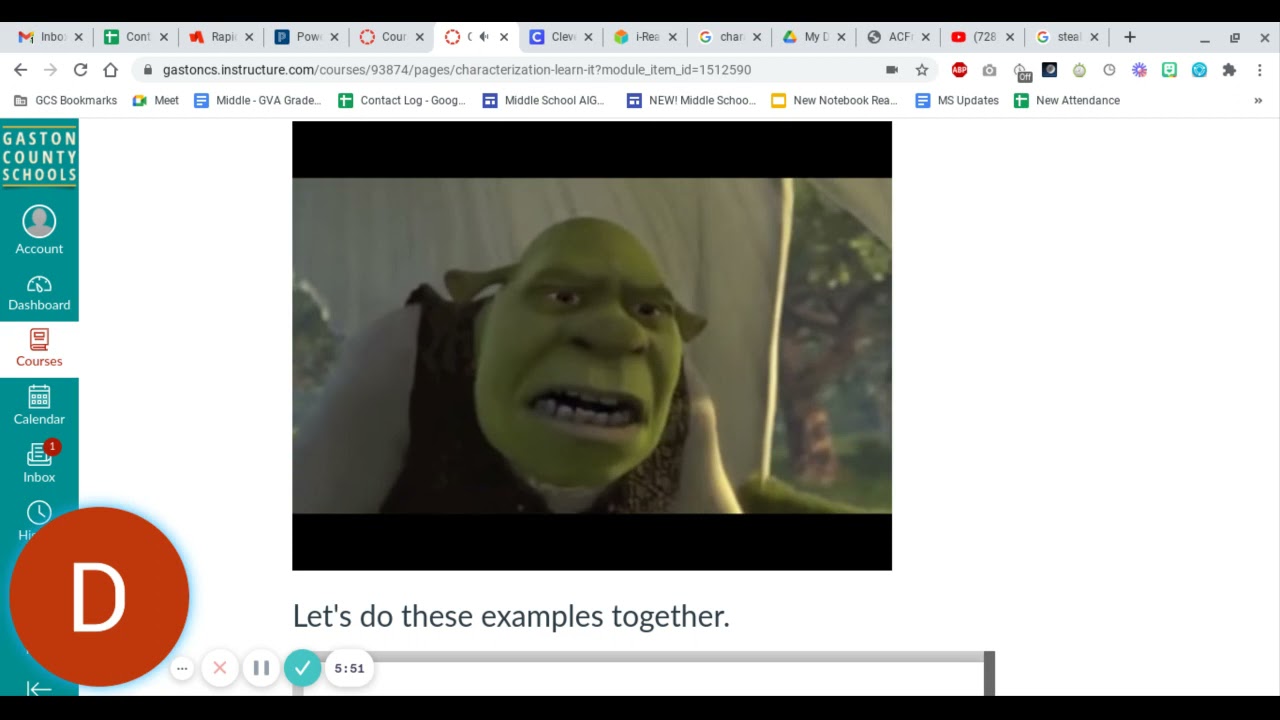Open the Canvas Inbox

pyautogui.click(x=39, y=463)
